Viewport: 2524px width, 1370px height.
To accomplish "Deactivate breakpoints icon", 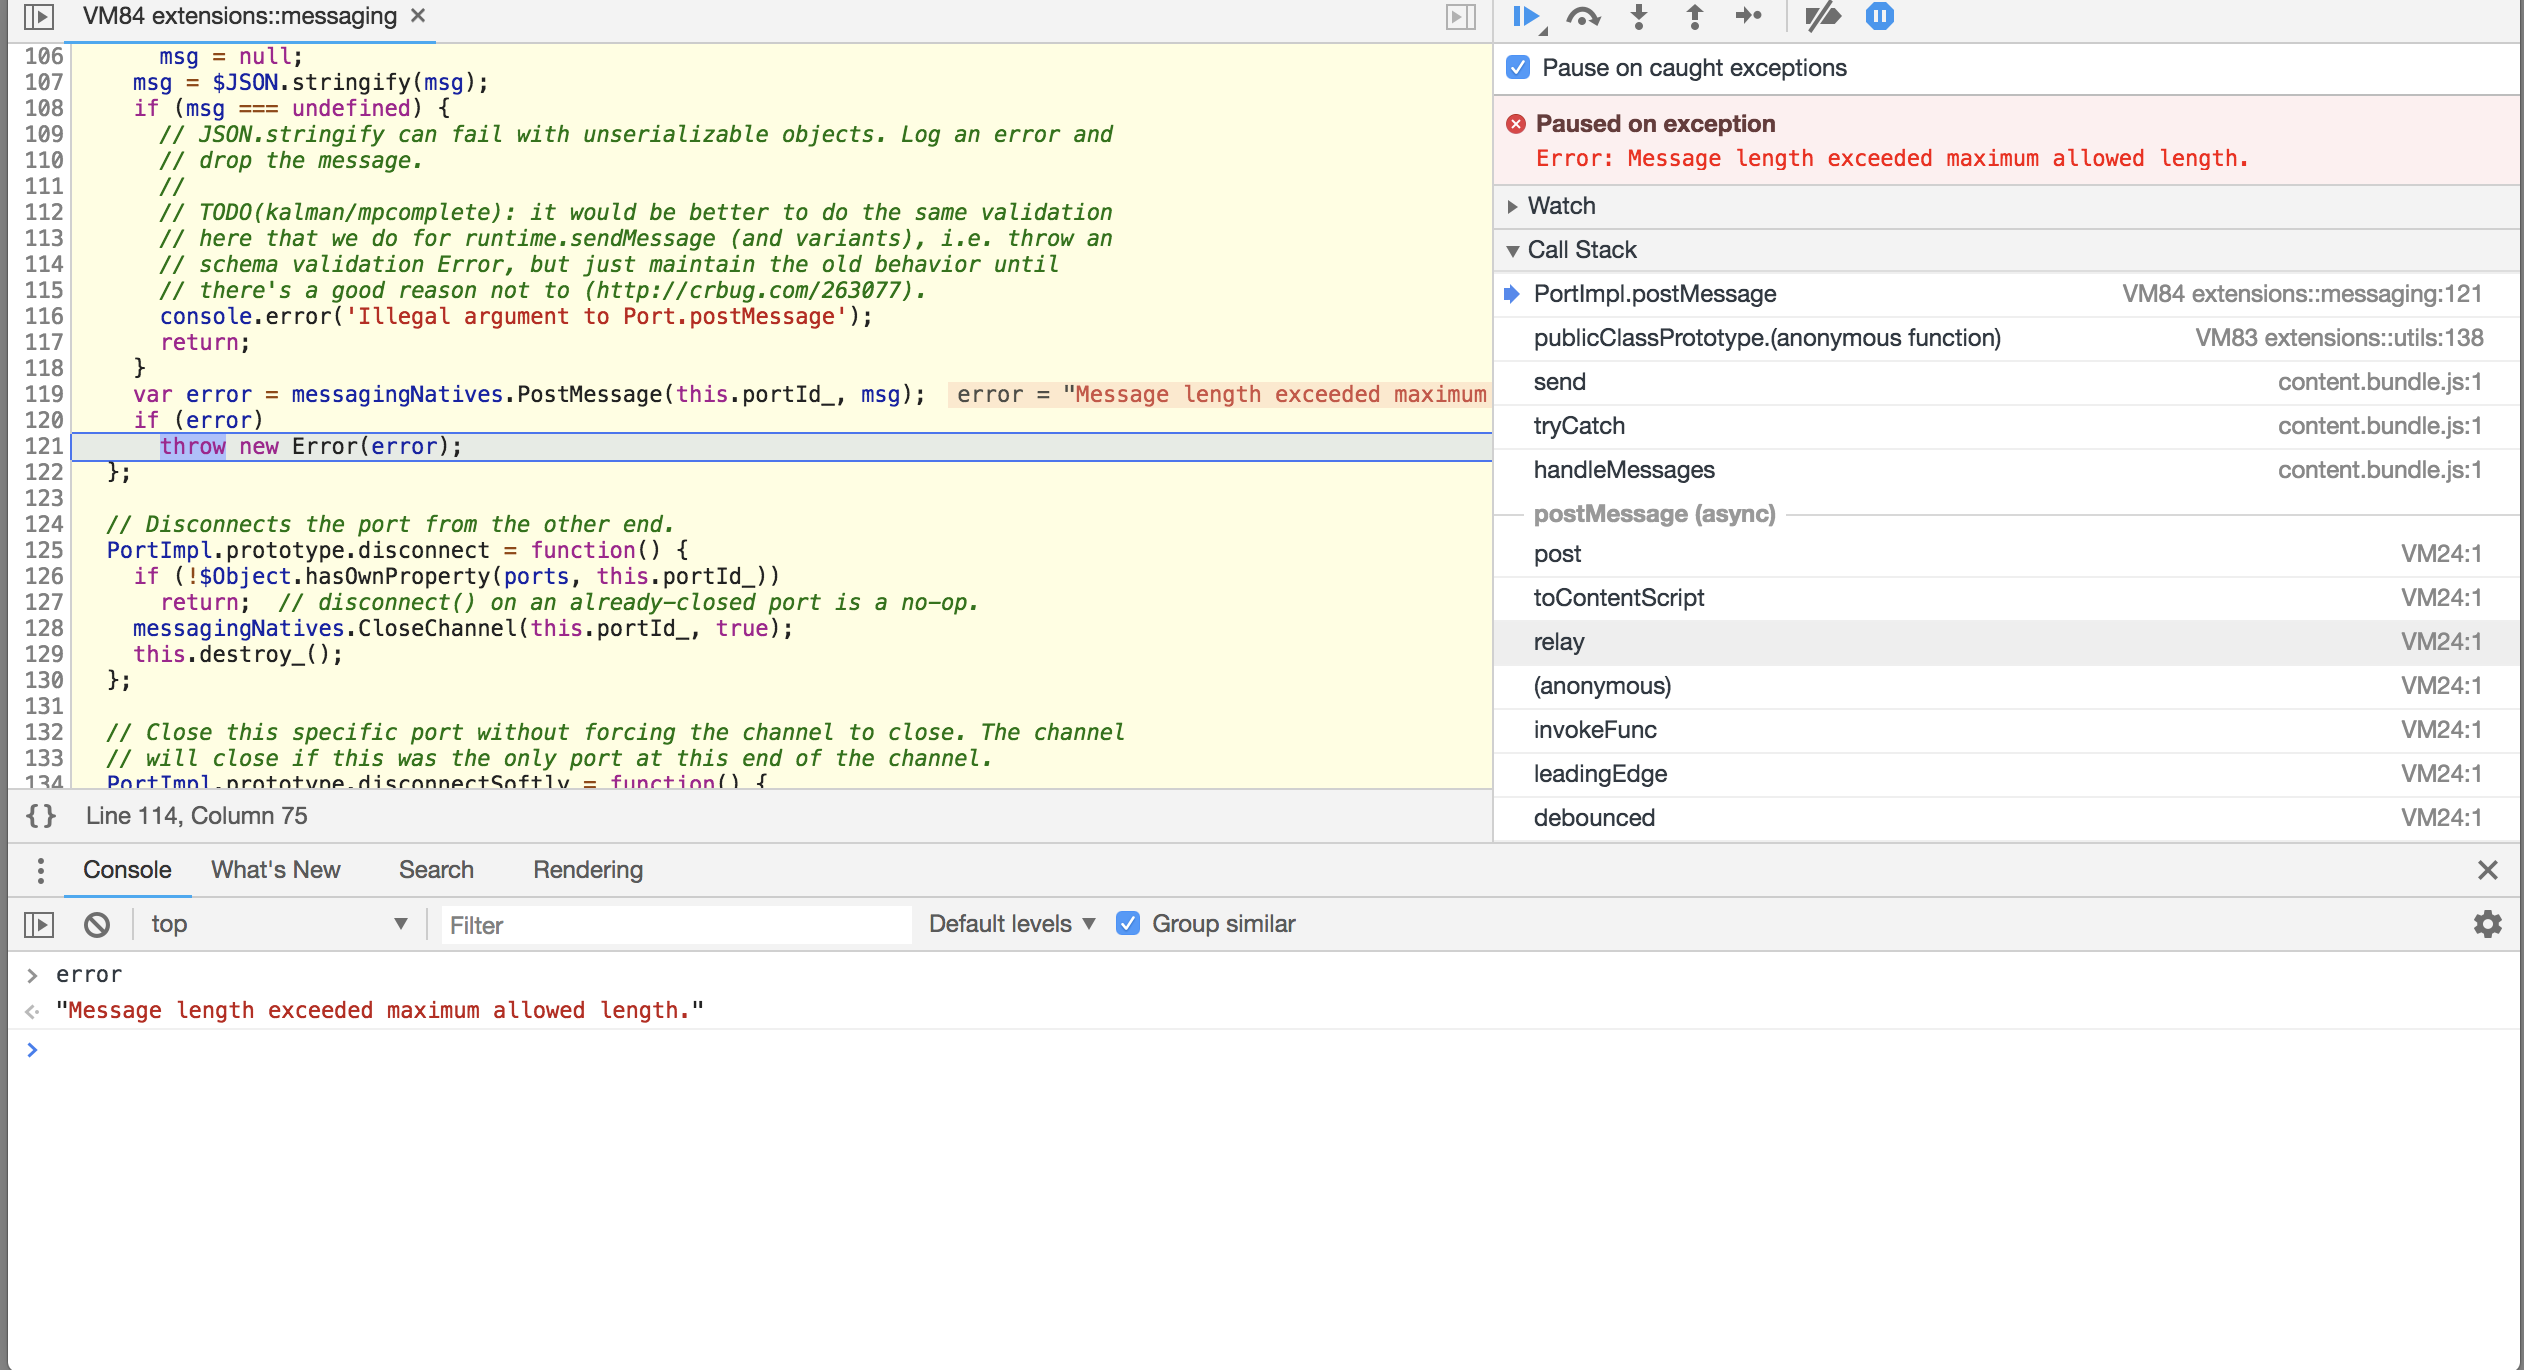I will 1822,17.
